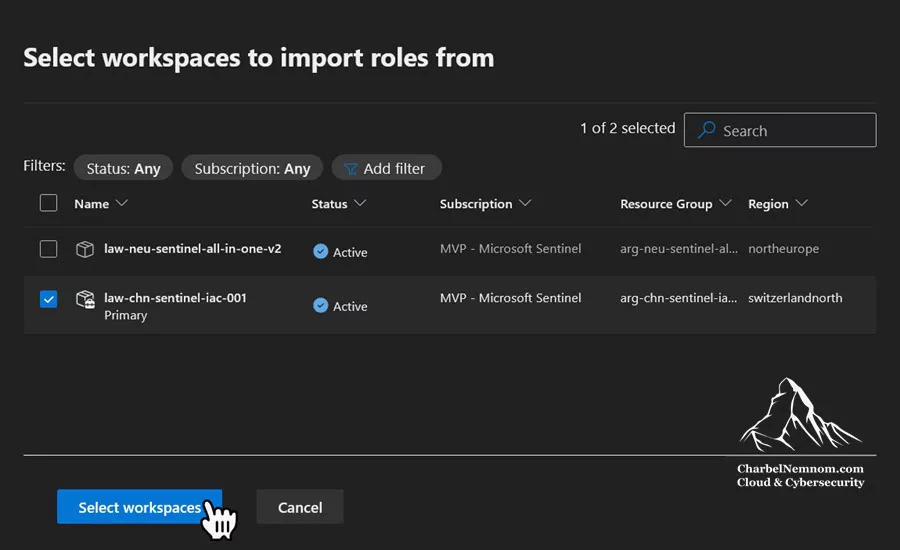Click the 1 of 2 selected counter
This screenshot has height=550, width=900.
627,128
